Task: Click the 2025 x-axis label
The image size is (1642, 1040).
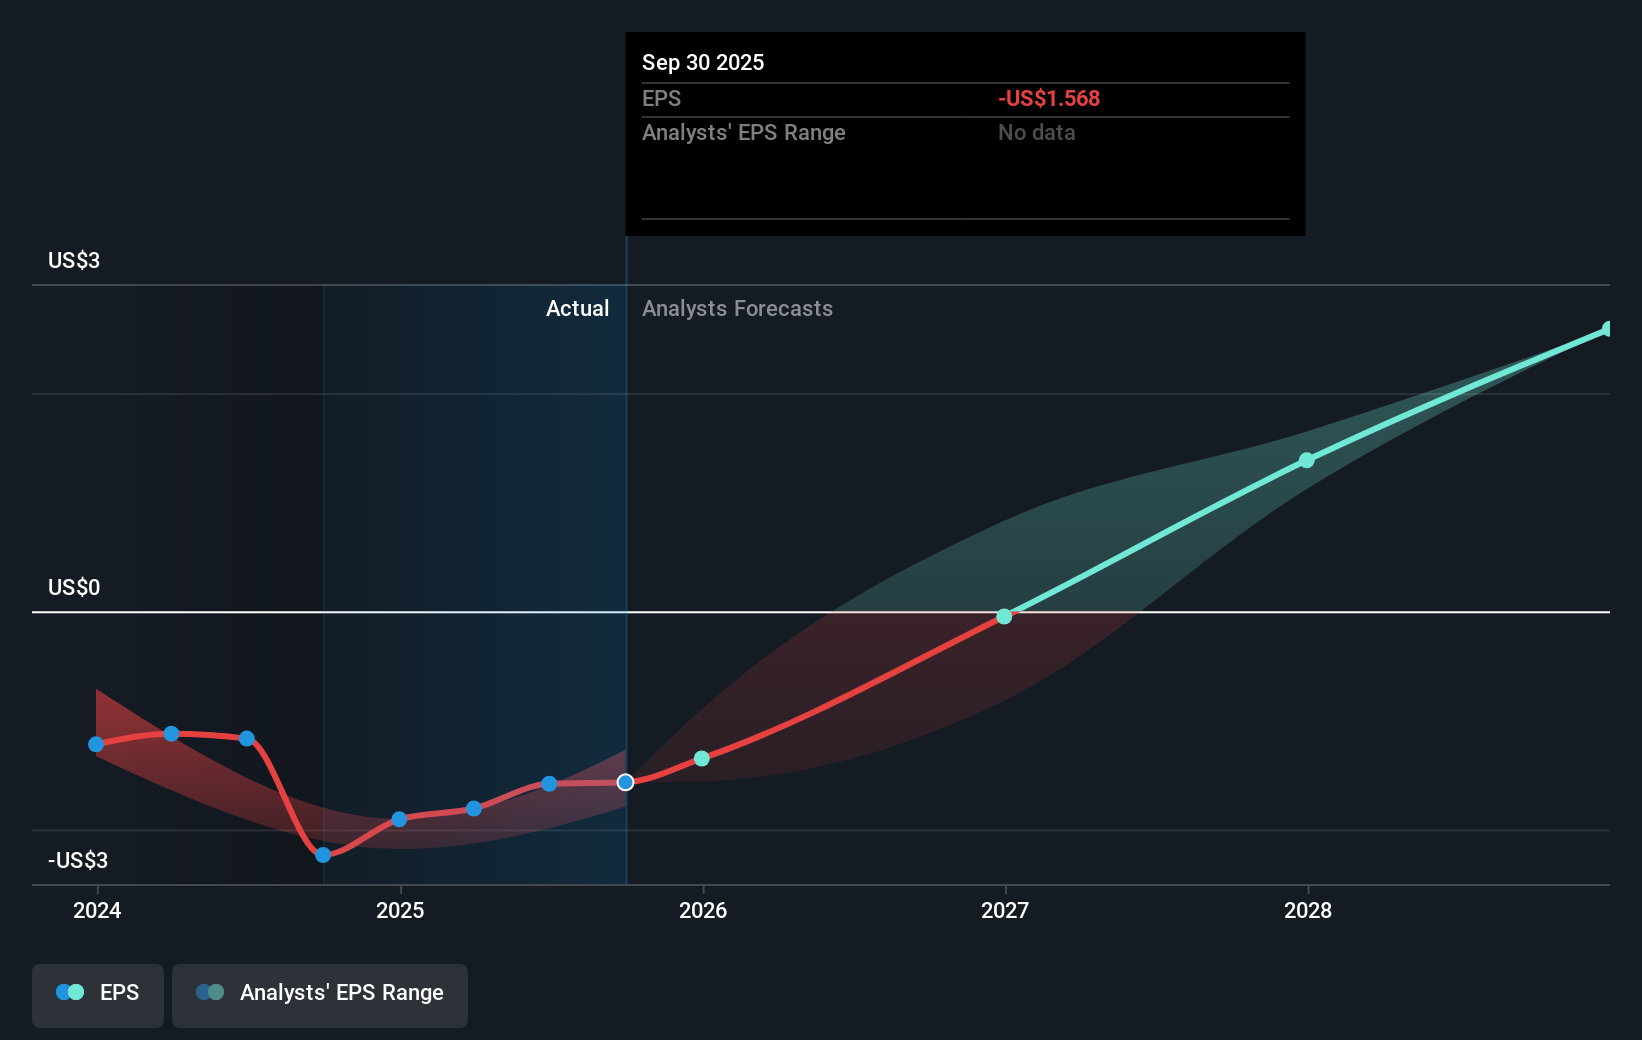Action: (x=400, y=910)
